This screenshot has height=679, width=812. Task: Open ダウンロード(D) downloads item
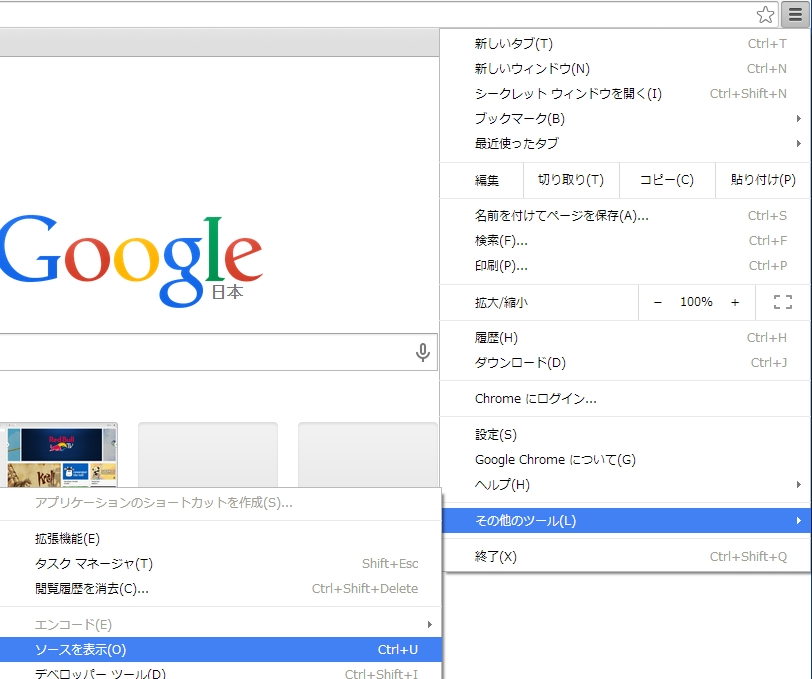(626, 363)
